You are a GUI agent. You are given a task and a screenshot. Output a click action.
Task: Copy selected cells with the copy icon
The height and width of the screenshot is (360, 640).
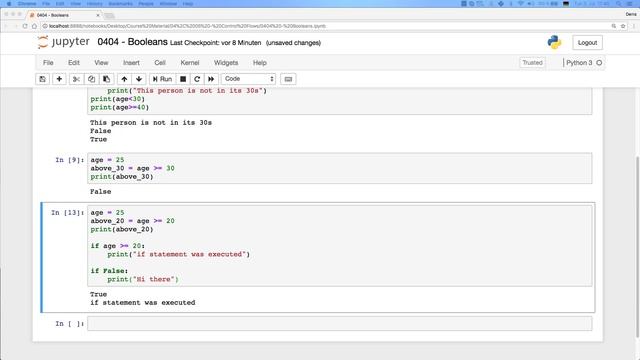[x=91, y=79]
